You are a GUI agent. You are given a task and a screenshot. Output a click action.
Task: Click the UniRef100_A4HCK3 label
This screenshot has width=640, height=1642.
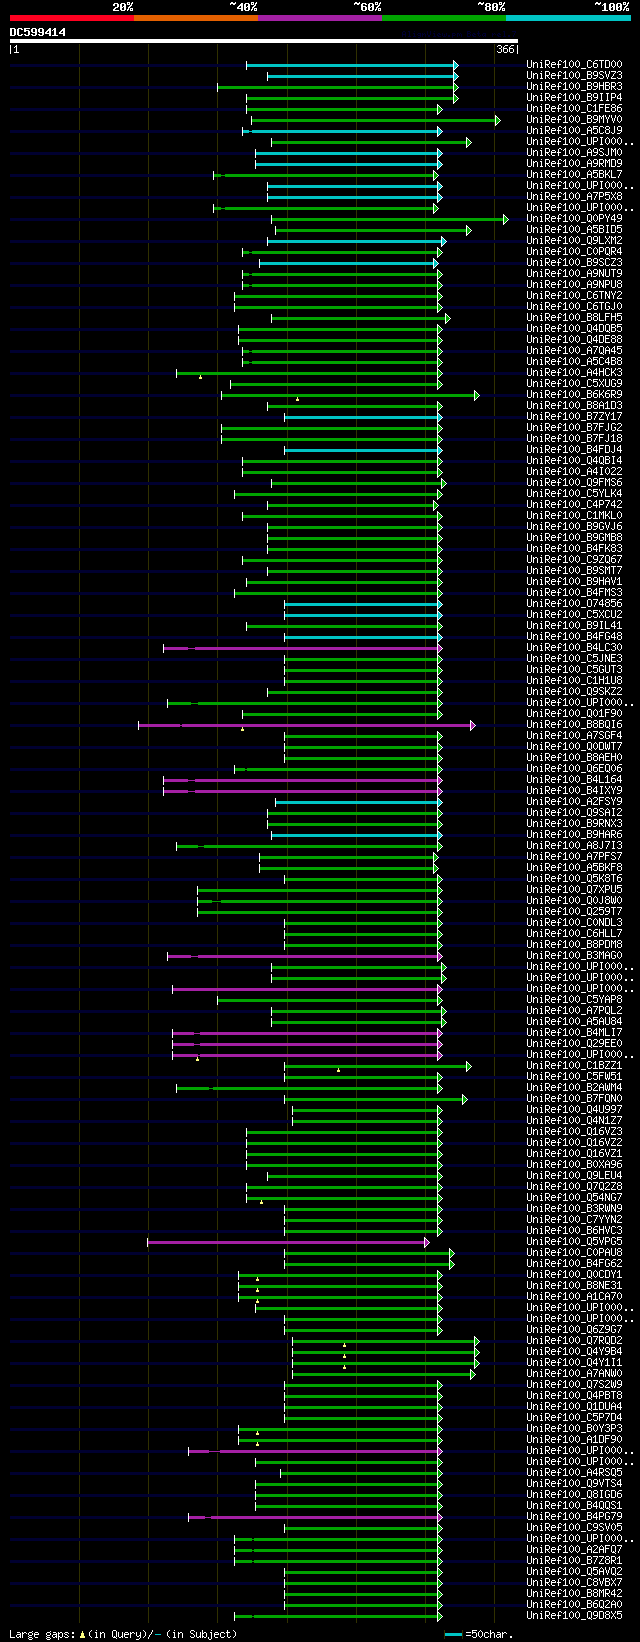(574, 373)
